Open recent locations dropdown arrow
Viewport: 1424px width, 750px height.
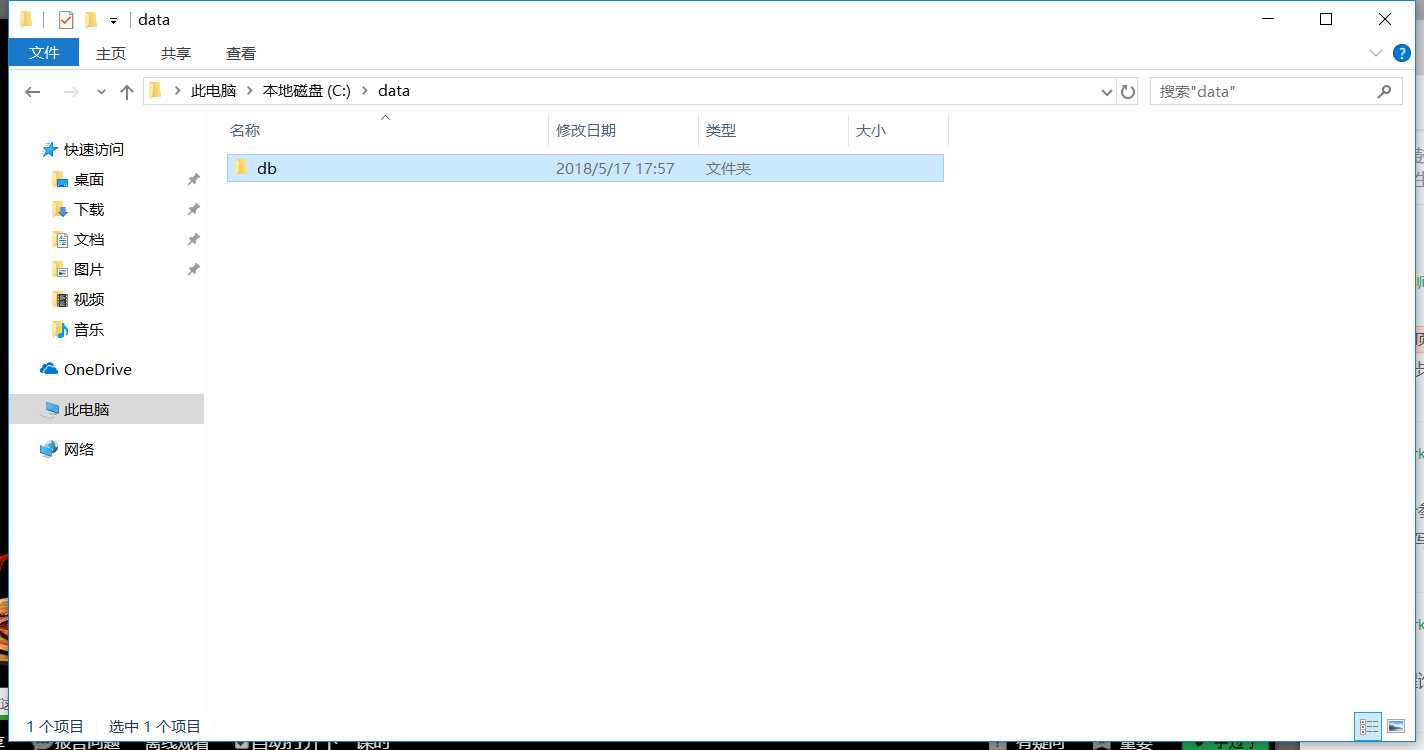pyautogui.click(x=101, y=92)
